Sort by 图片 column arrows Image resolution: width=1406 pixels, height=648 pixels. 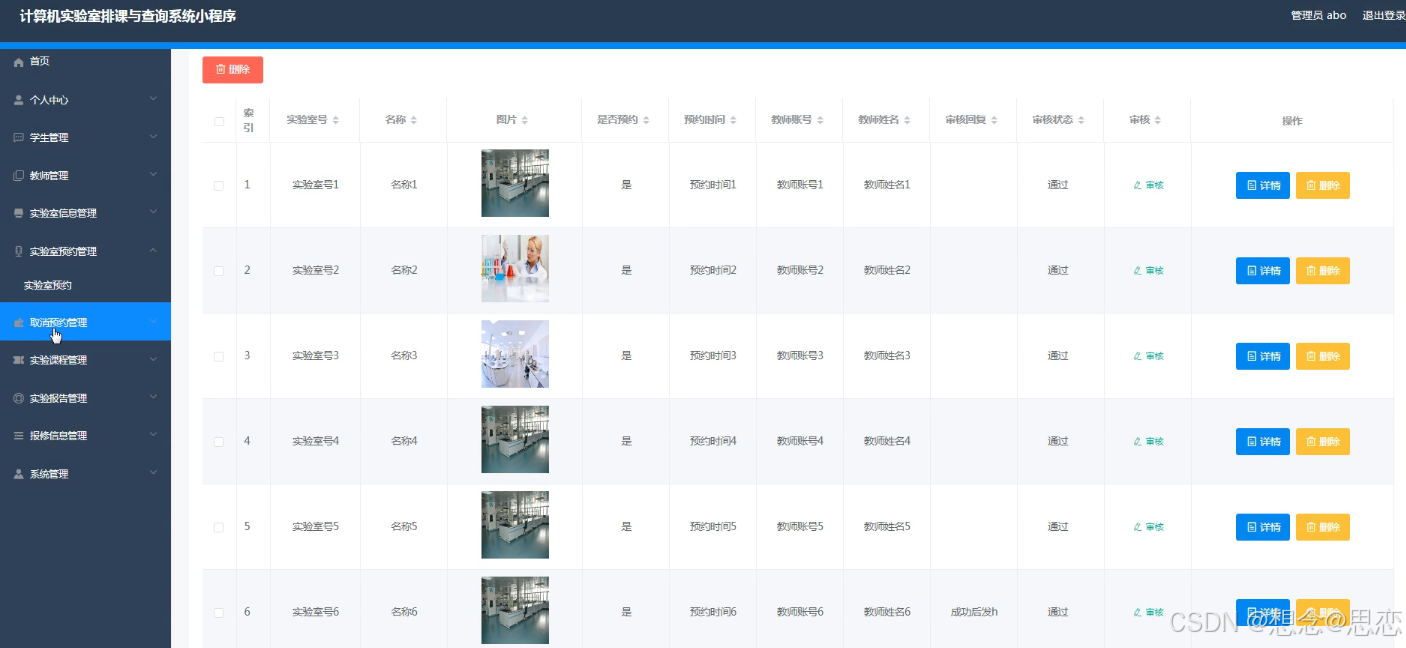point(525,120)
